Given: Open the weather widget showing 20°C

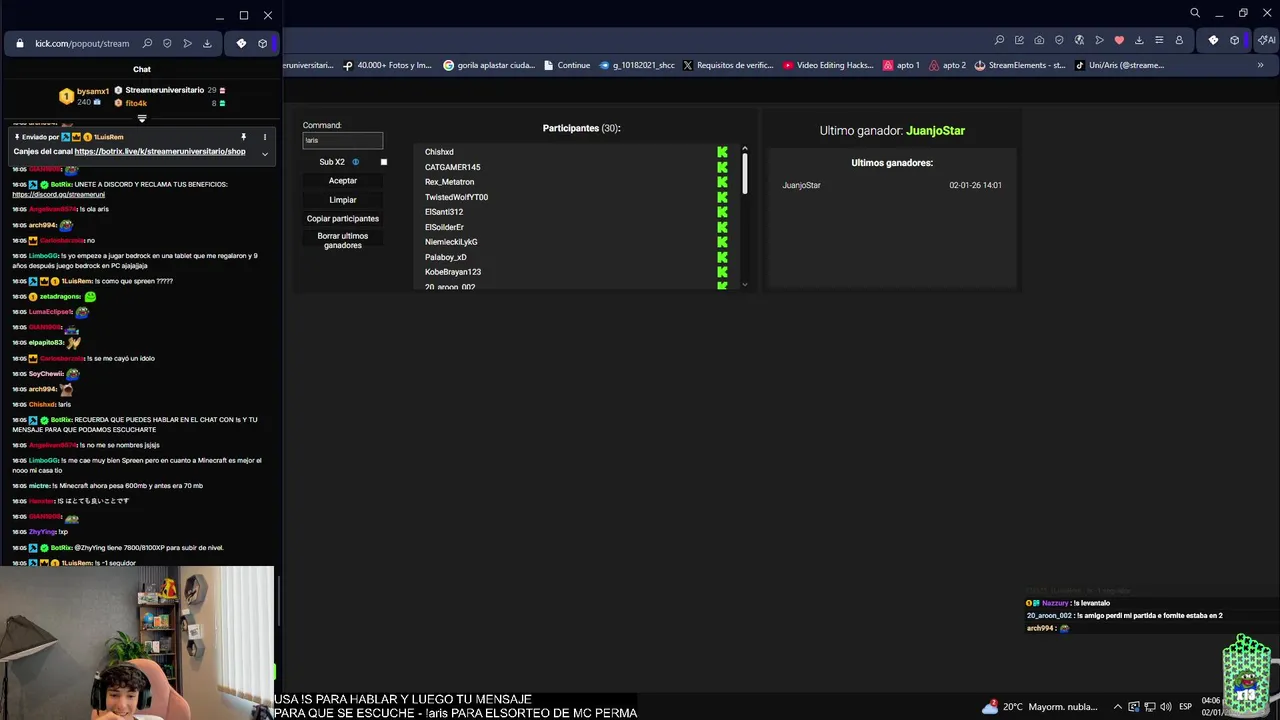Looking at the screenshot, I should click(1038, 707).
